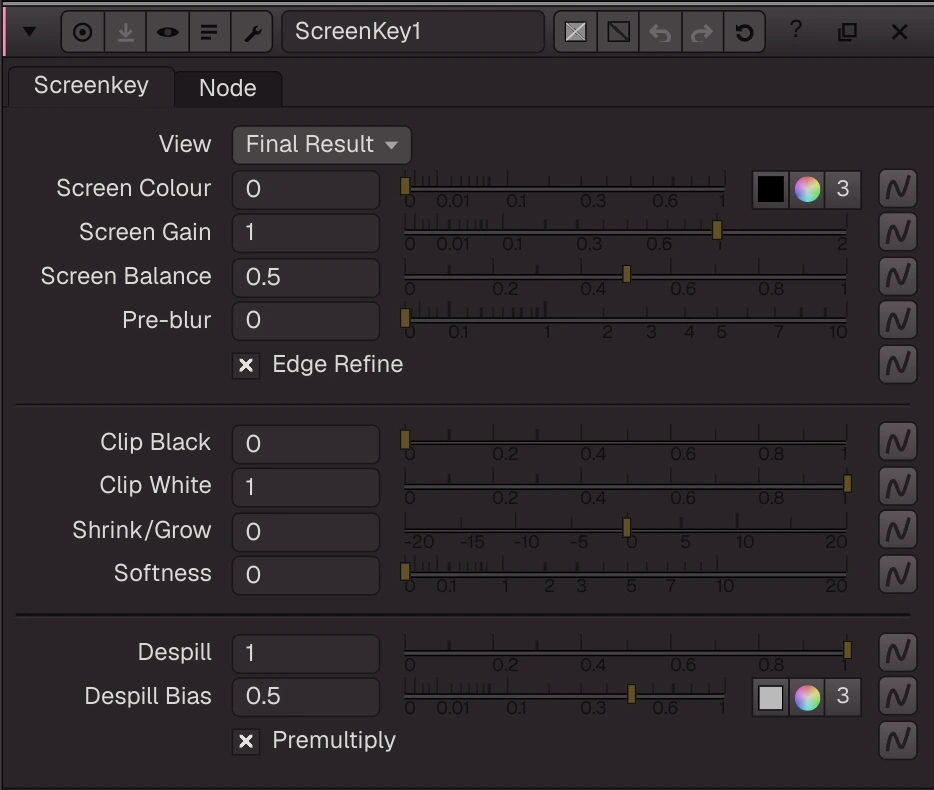Click the Screen Colour slider handle
Image resolution: width=934 pixels, height=790 pixels.
pos(405,186)
